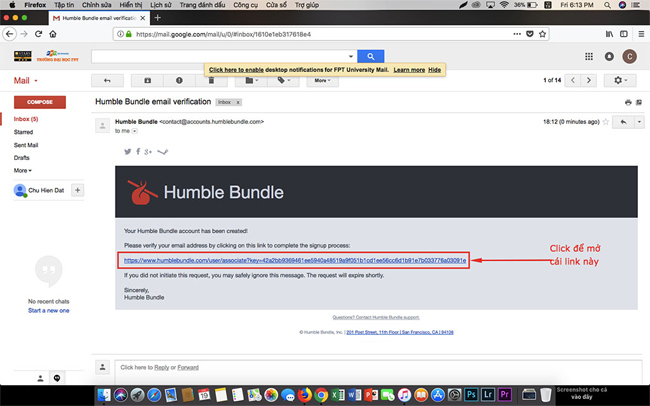The width and height of the screenshot is (650, 406).
Task: Click Learn more in notification bar
Action: click(x=409, y=70)
